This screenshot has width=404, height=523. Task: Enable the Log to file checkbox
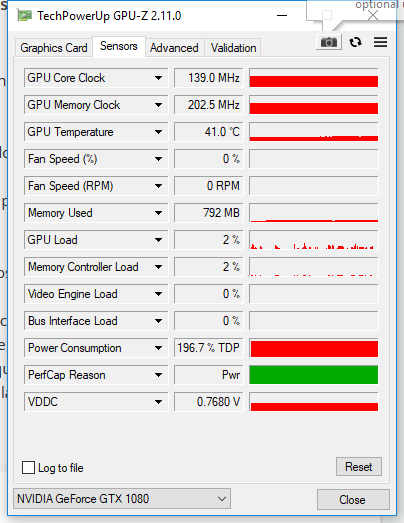tap(28, 468)
